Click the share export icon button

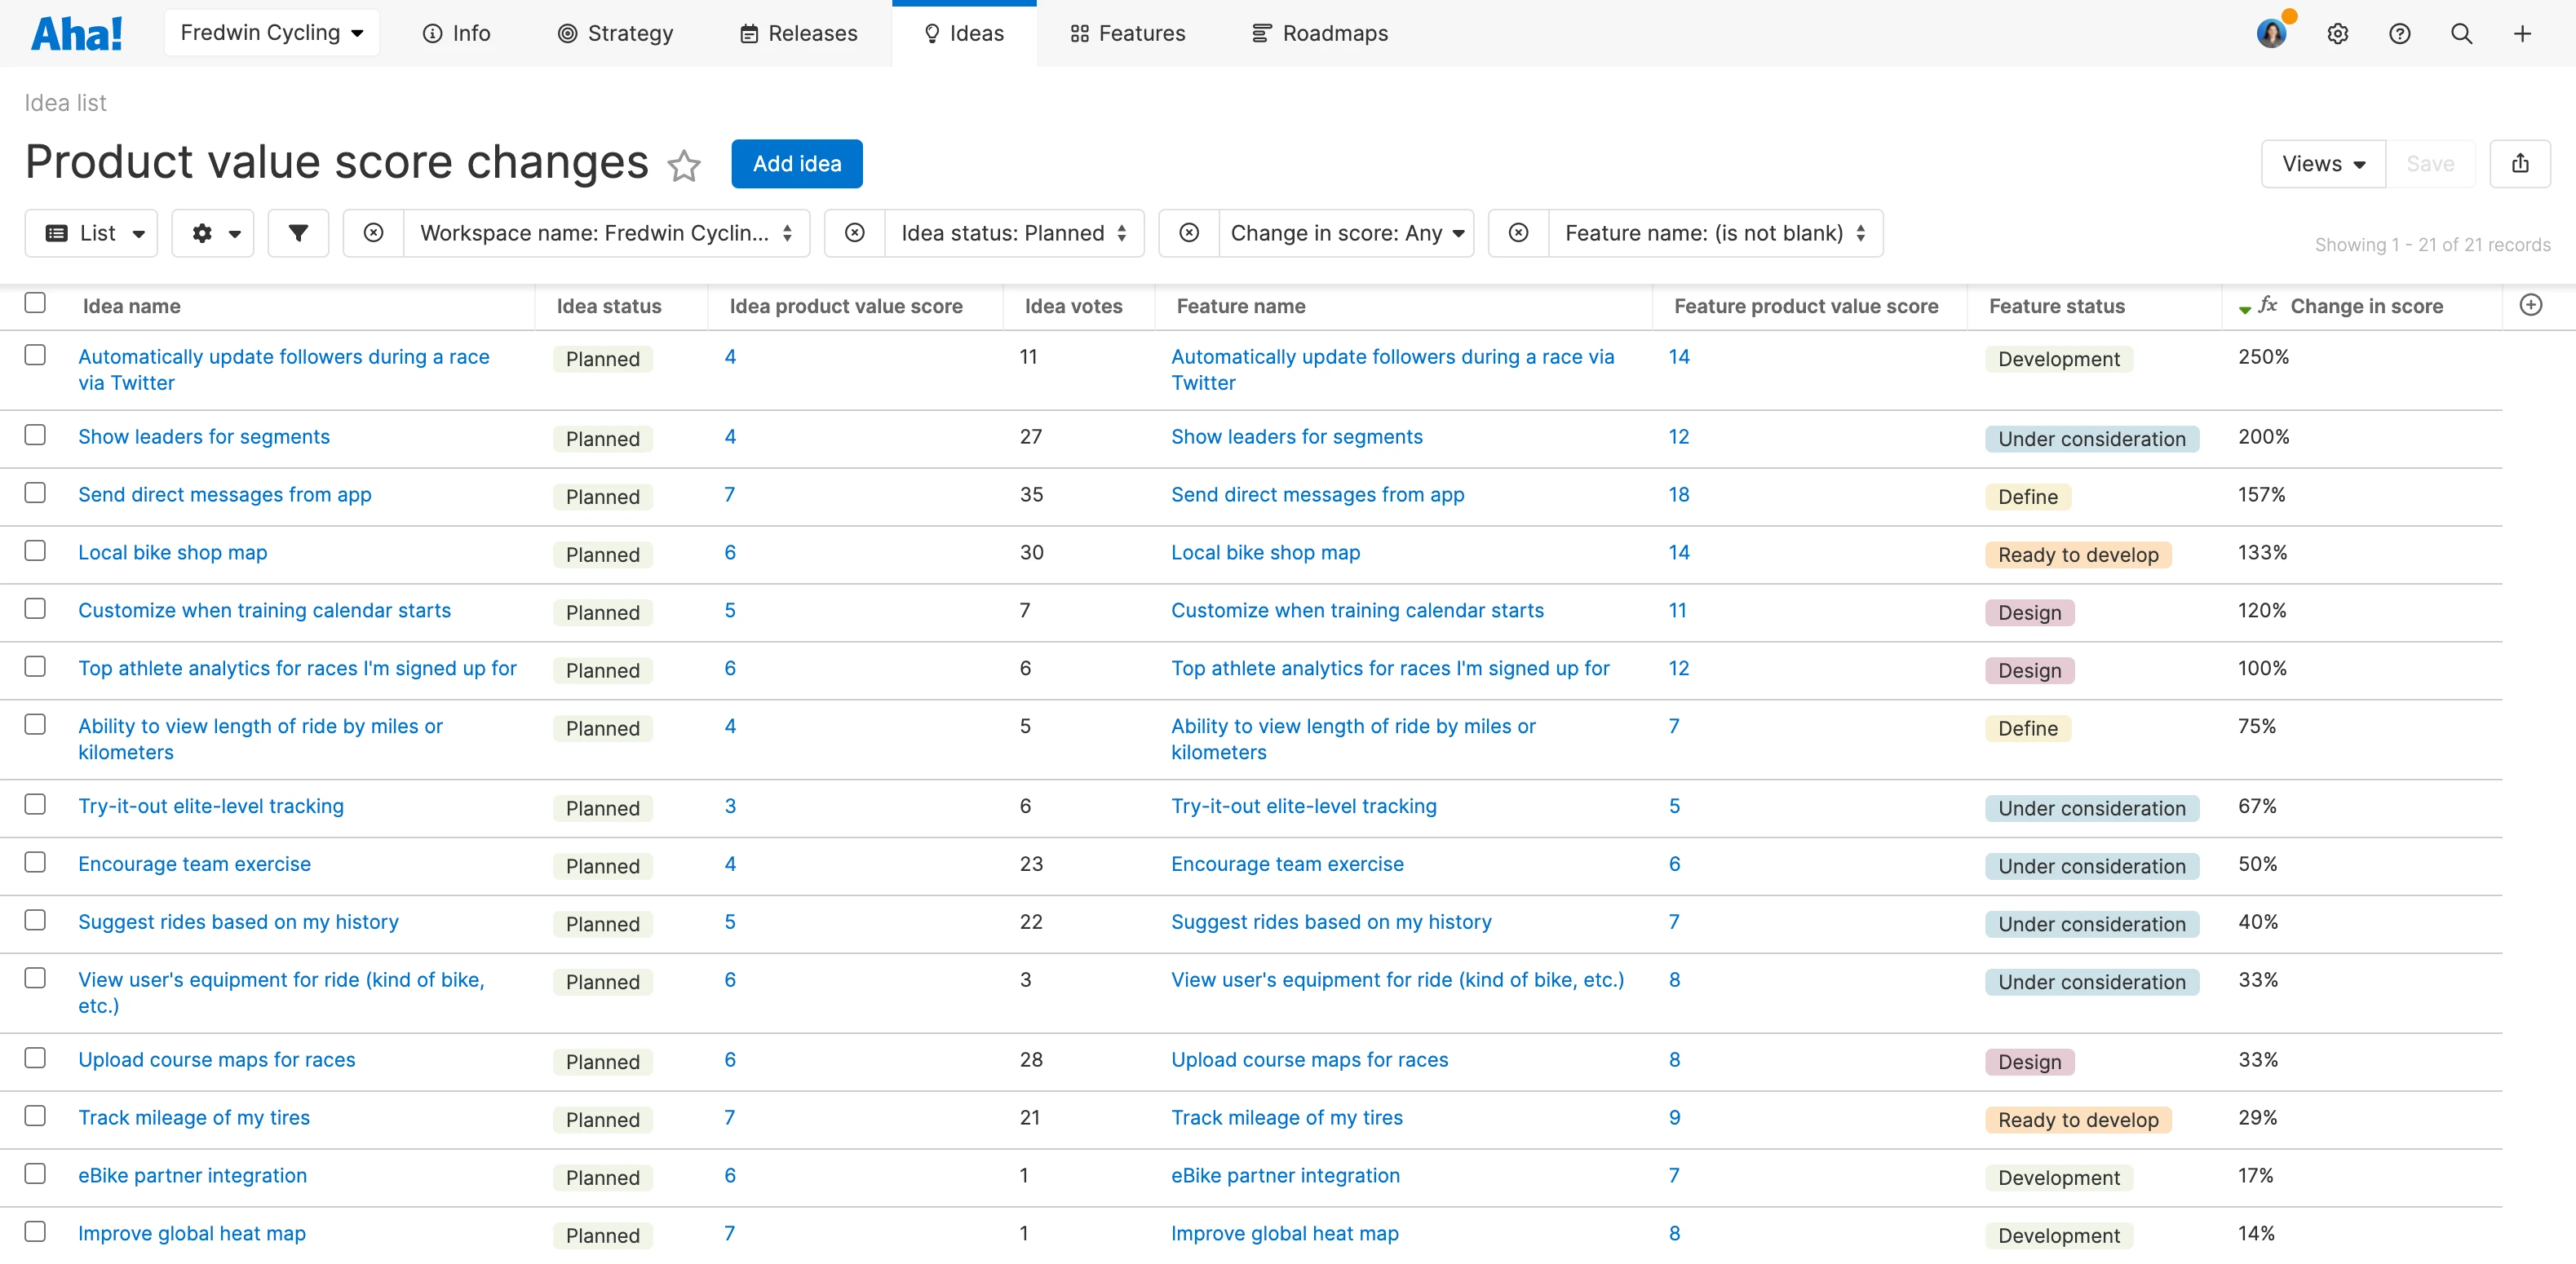point(2519,164)
